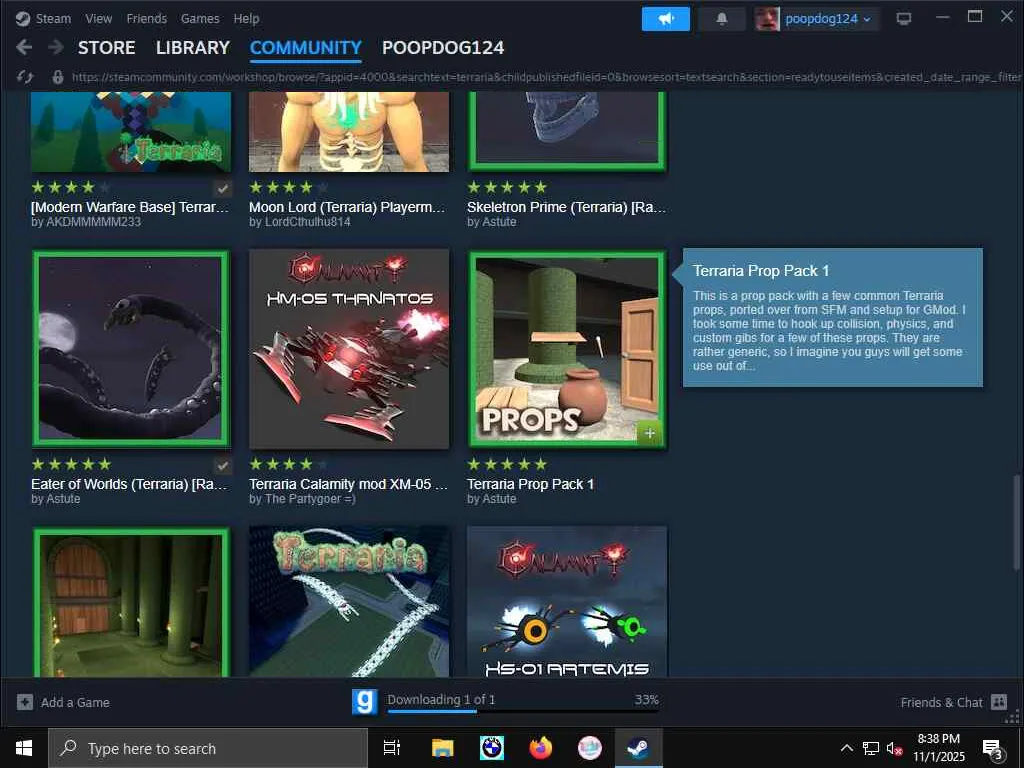Open Garry's Mod download icon
The width and height of the screenshot is (1024, 768).
364,702
